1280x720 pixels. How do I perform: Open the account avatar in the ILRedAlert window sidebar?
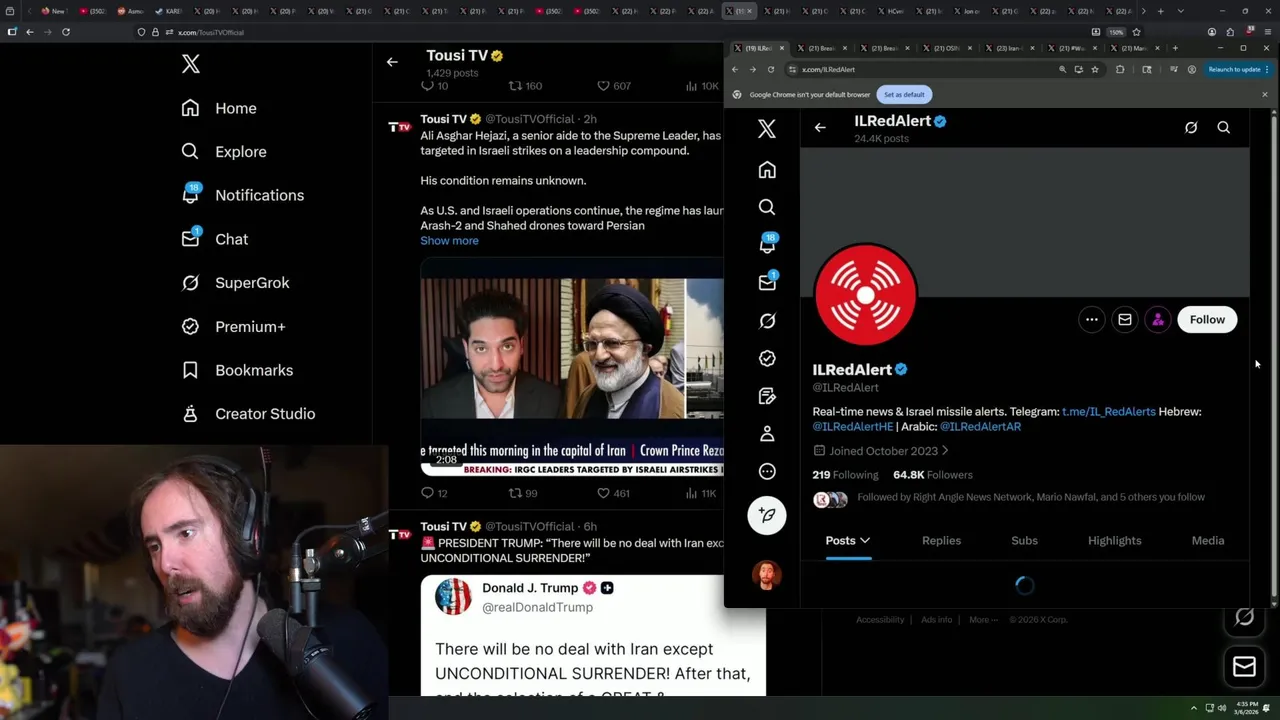click(767, 575)
